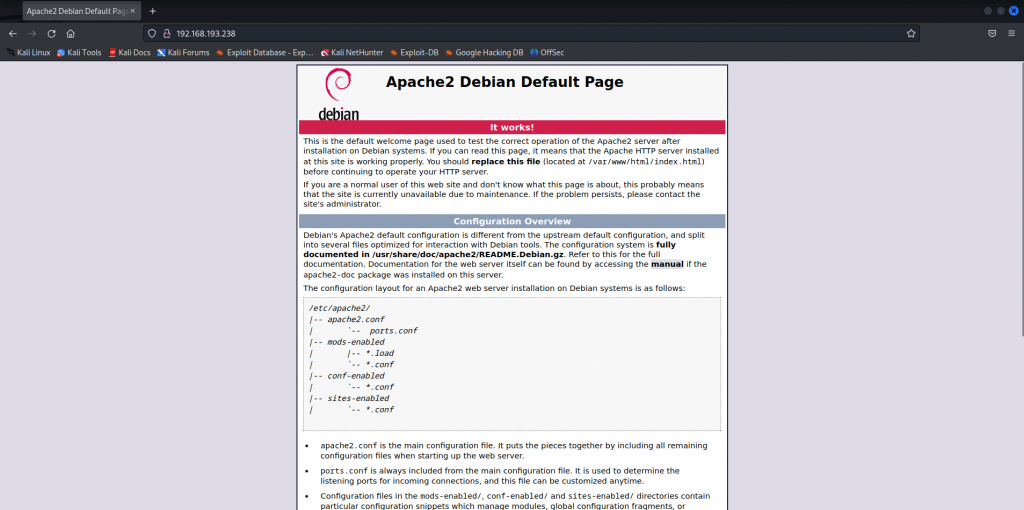
Task: Click the replace this file bold text
Action: coord(506,161)
